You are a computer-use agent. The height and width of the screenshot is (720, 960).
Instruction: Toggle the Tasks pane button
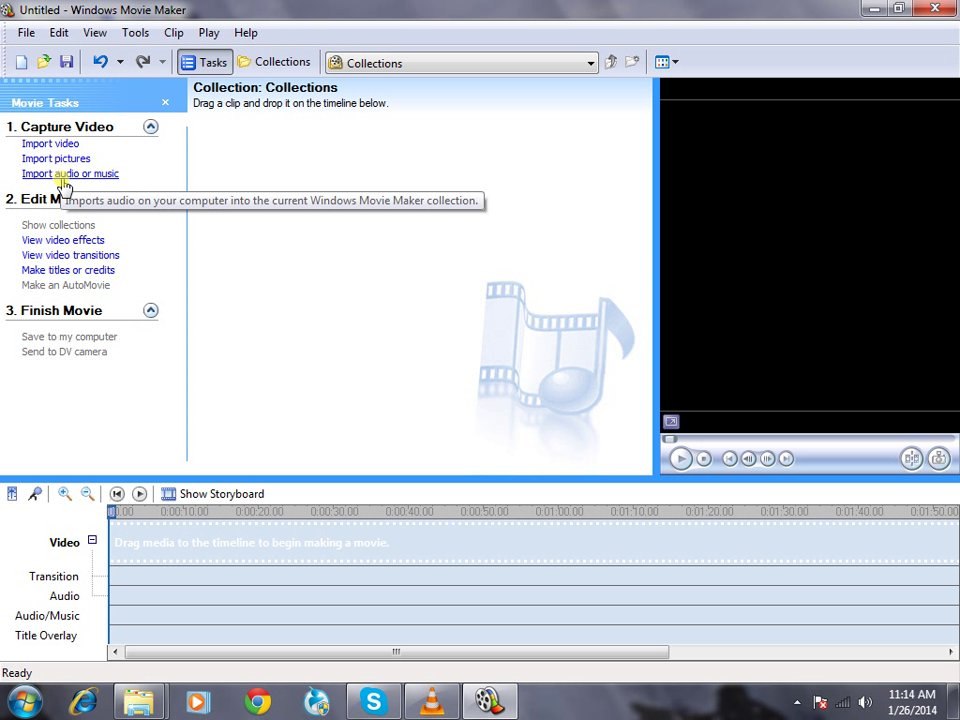click(205, 62)
